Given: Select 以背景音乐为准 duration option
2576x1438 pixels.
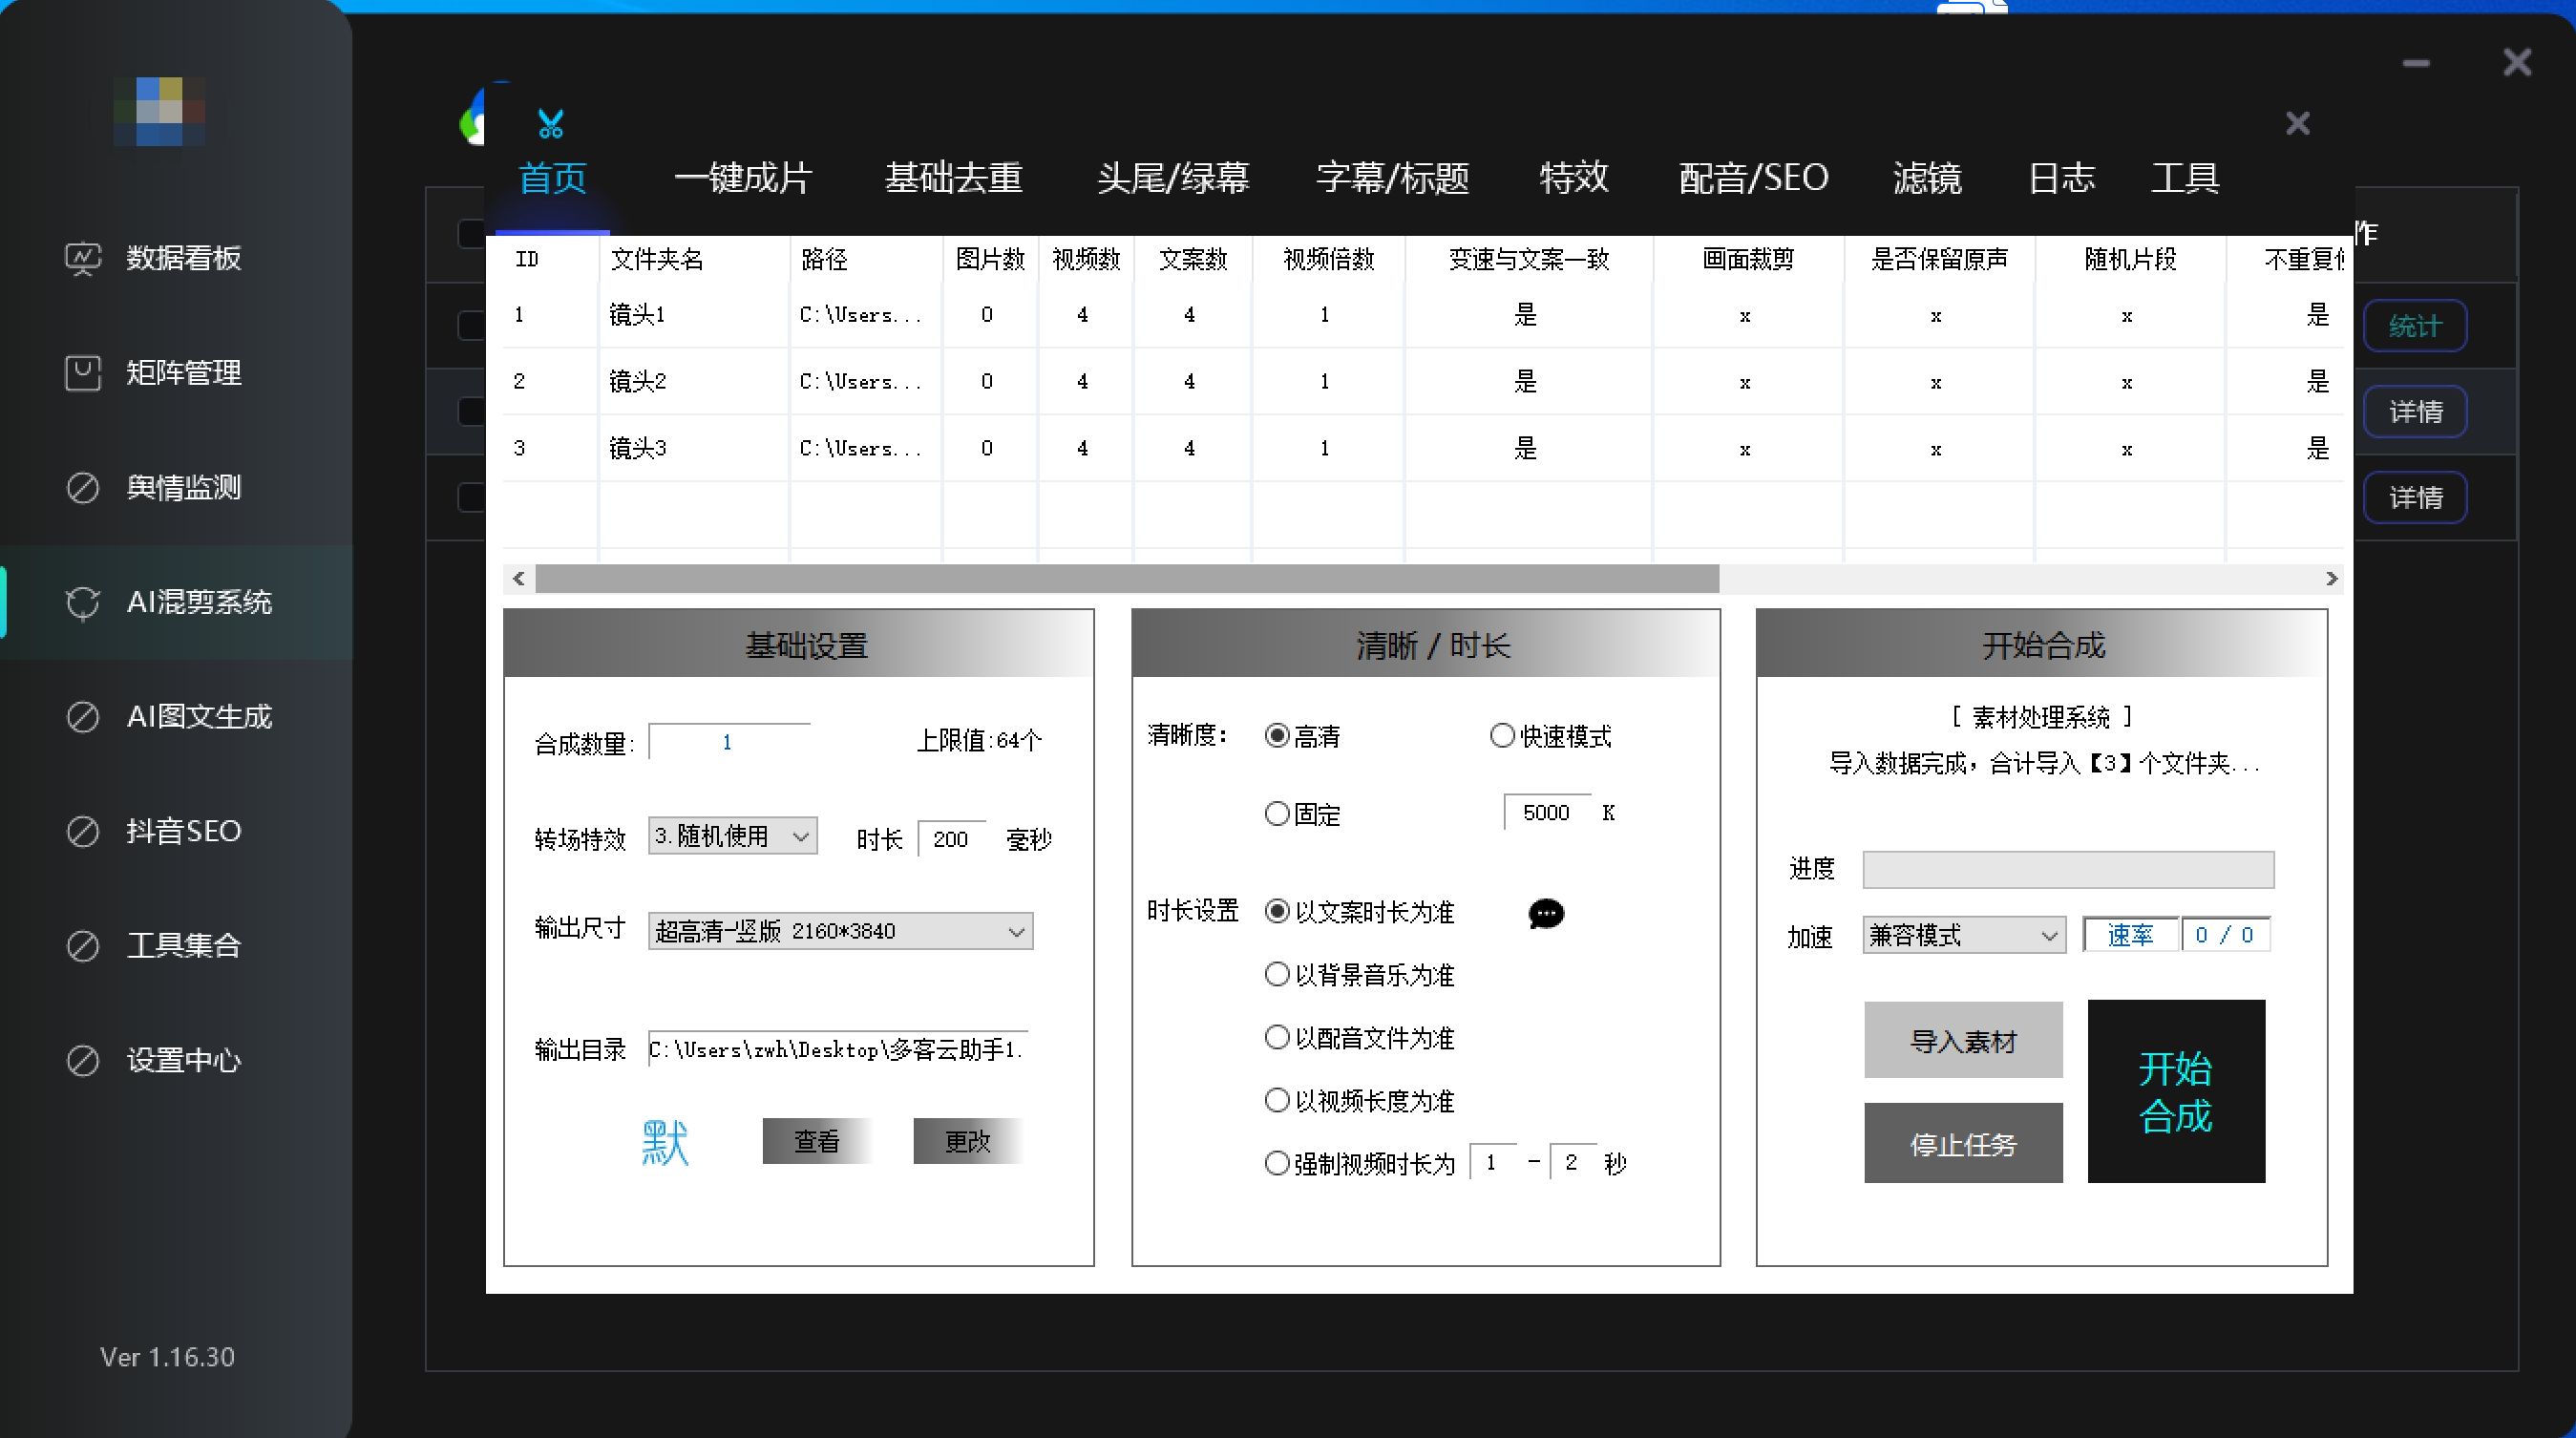Looking at the screenshot, I should coord(1277,975).
